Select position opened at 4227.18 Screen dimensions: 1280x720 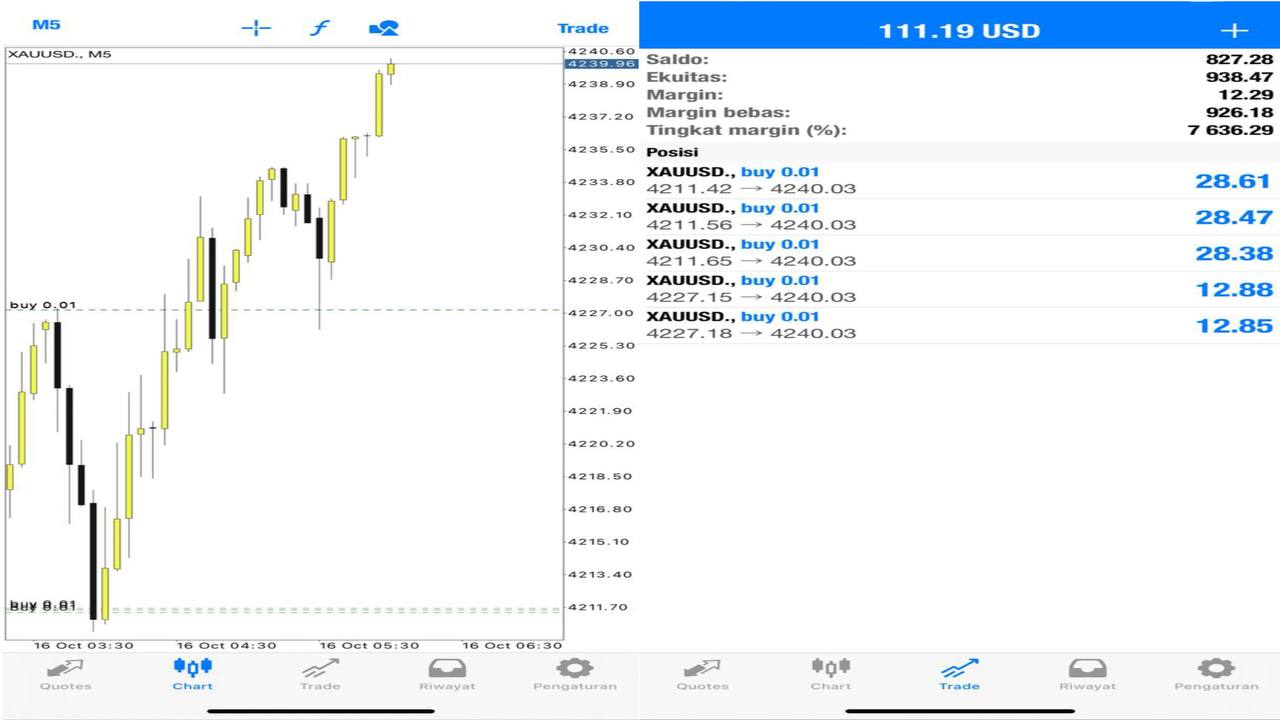pyautogui.click(x=960, y=325)
